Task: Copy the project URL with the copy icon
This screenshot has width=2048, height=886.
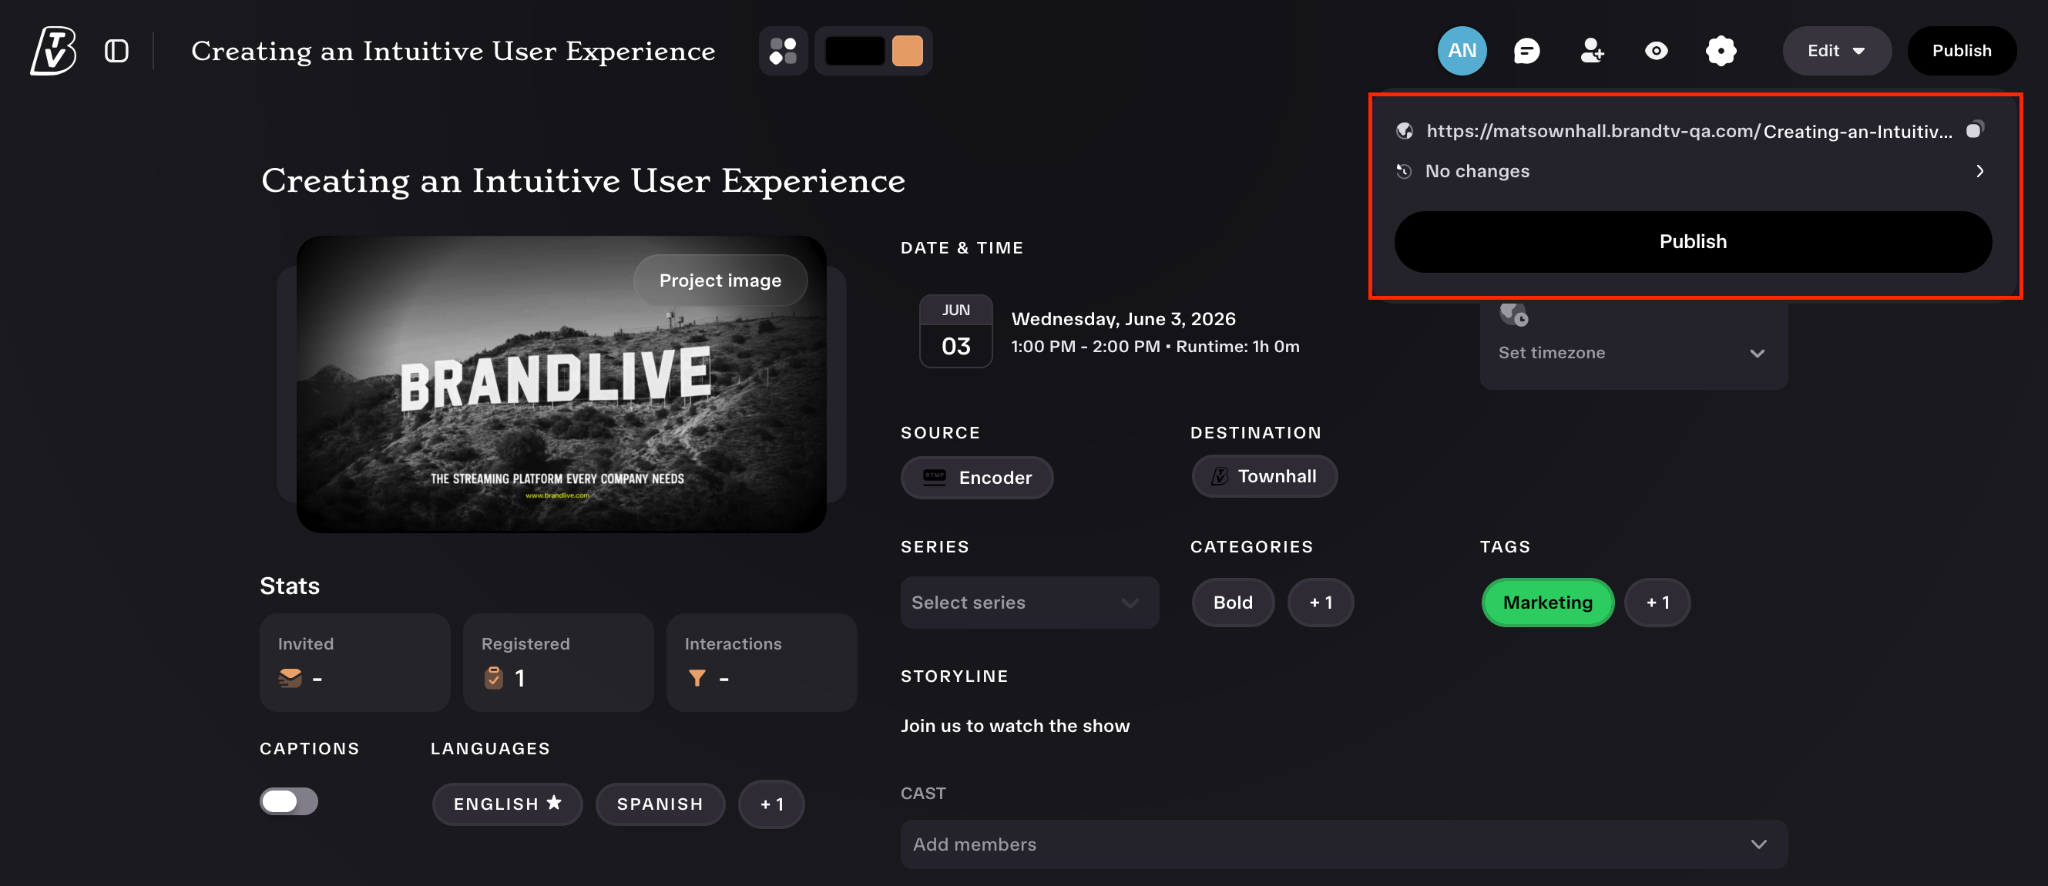Action: pyautogui.click(x=1975, y=130)
